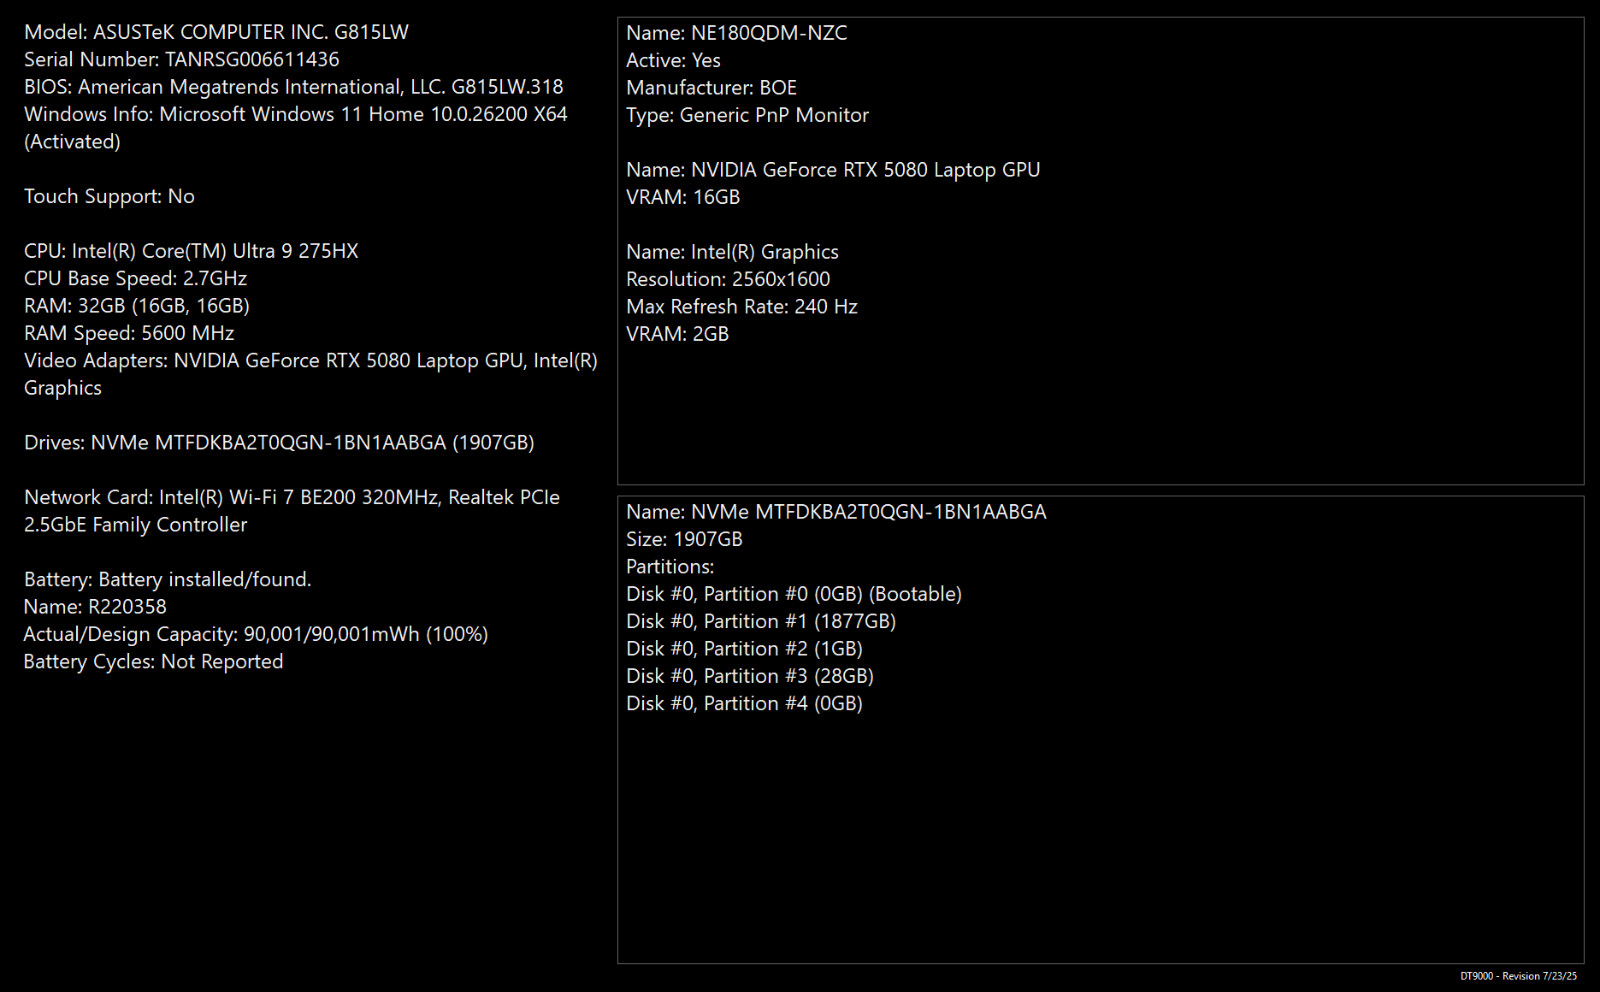Screen dimensions: 1600x992
Task: Click the Network Card Wi-Fi 7 line
Action: pyautogui.click(x=292, y=510)
